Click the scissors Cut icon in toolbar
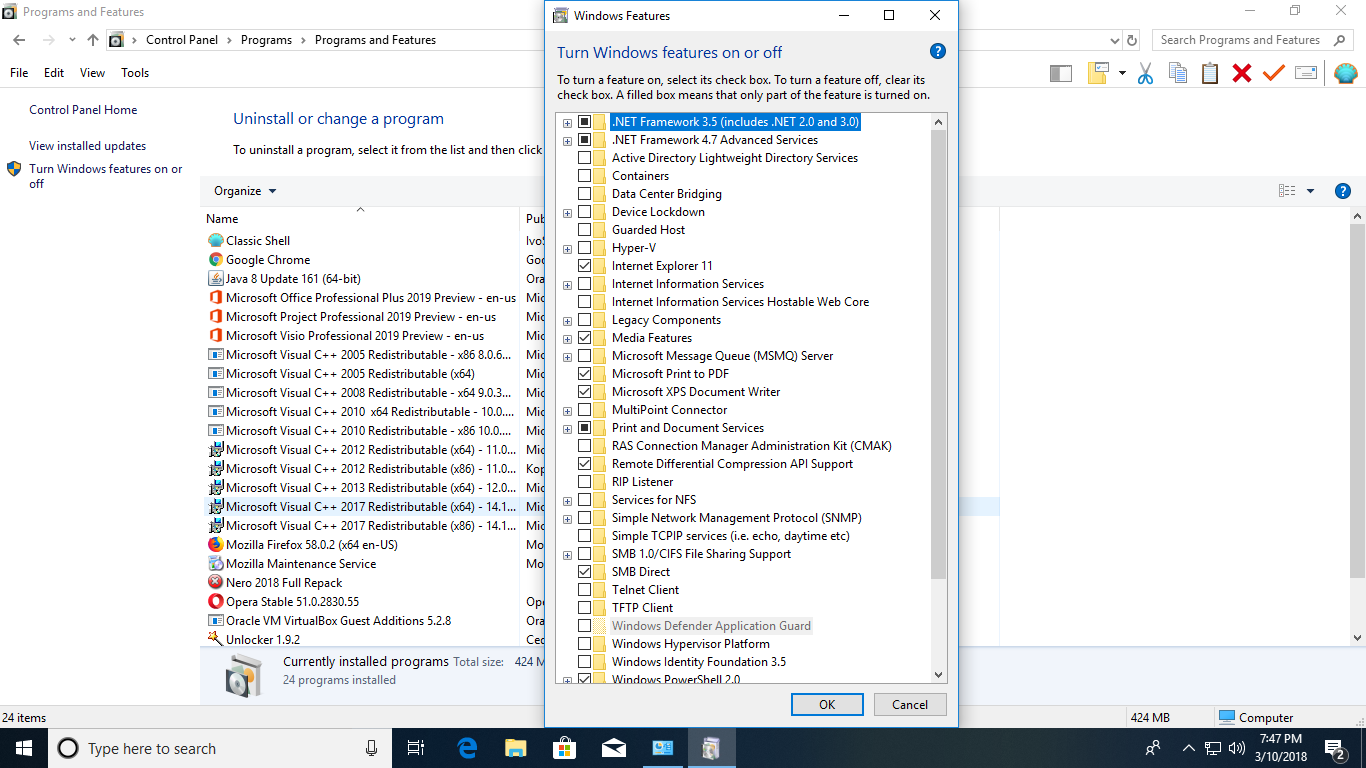Image resolution: width=1366 pixels, height=768 pixels. [1146, 73]
